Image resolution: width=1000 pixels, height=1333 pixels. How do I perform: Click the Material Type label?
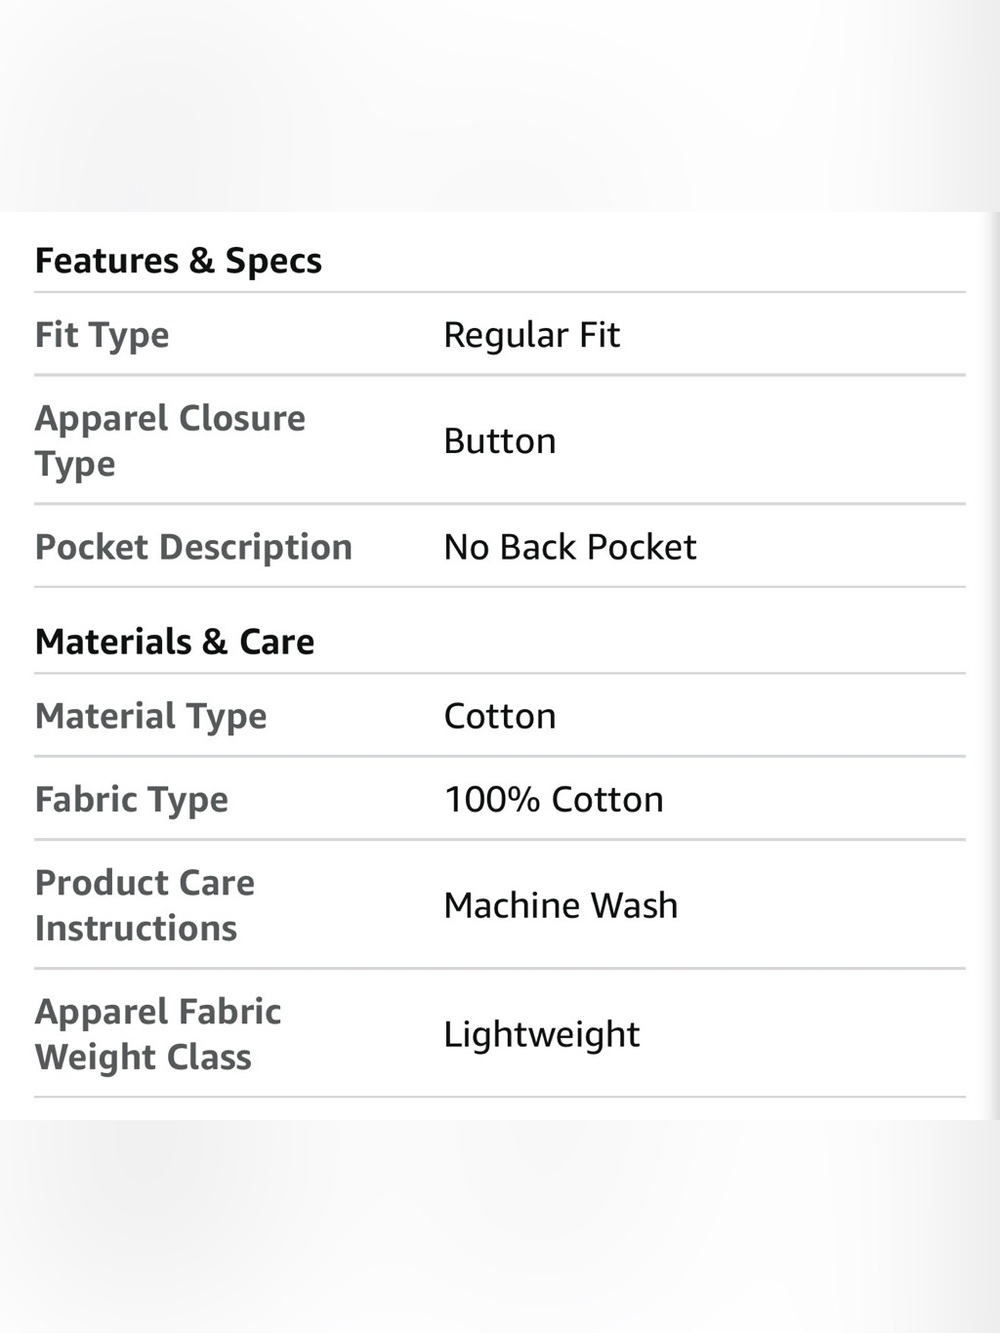[151, 716]
